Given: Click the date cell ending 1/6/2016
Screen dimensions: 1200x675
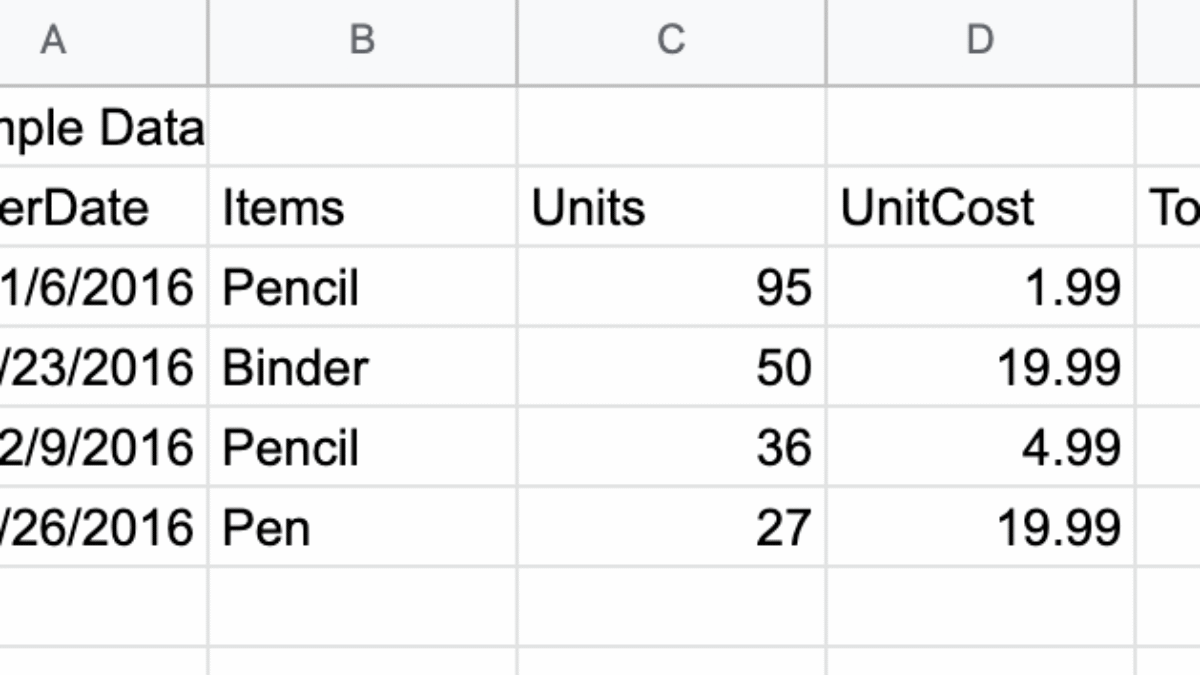Looking at the screenshot, I should (102, 288).
